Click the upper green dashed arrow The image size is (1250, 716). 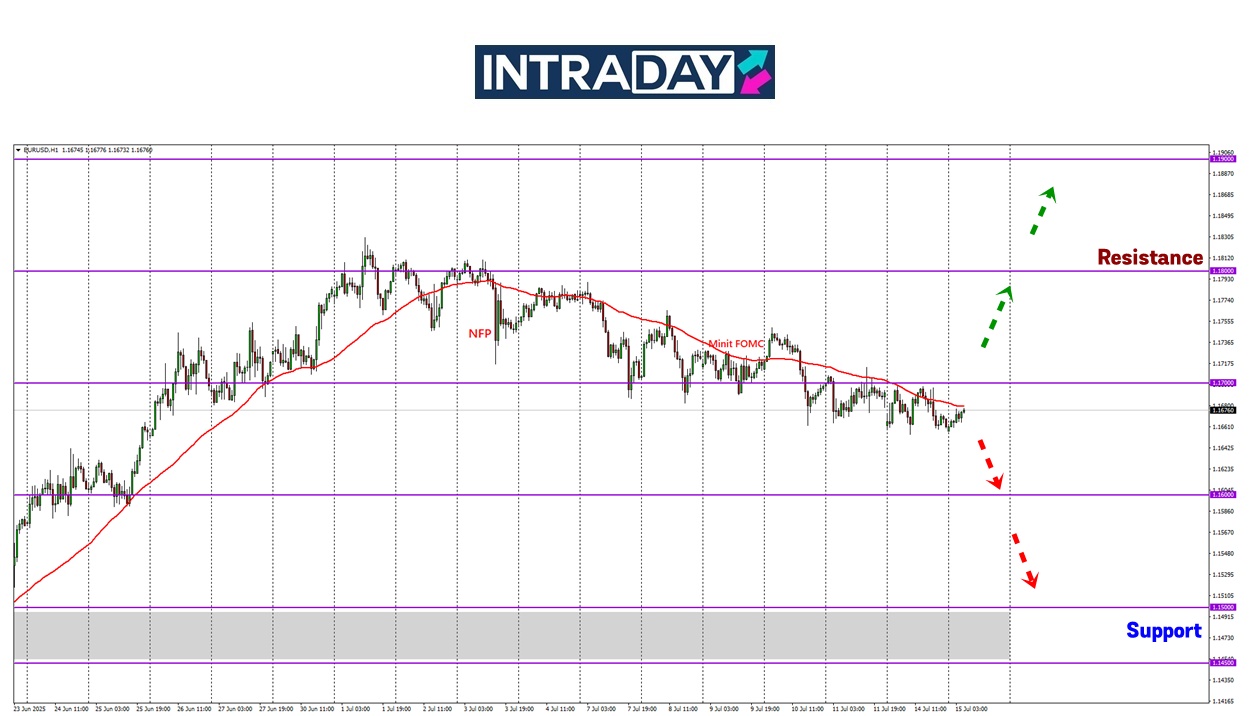click(1043, 210)
